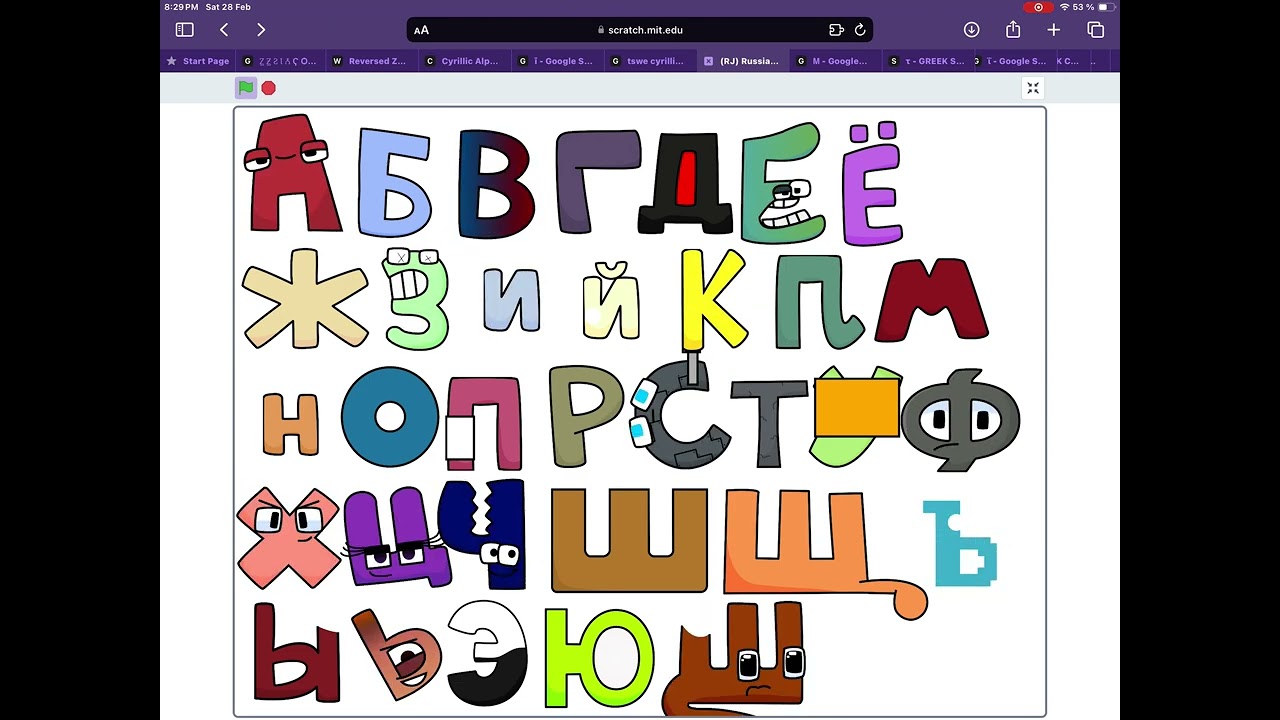This screenshot has height=720, width=1280.
Task: Exit full screen mode icon
Action: pyautogui.click(x=1033, y=88)
